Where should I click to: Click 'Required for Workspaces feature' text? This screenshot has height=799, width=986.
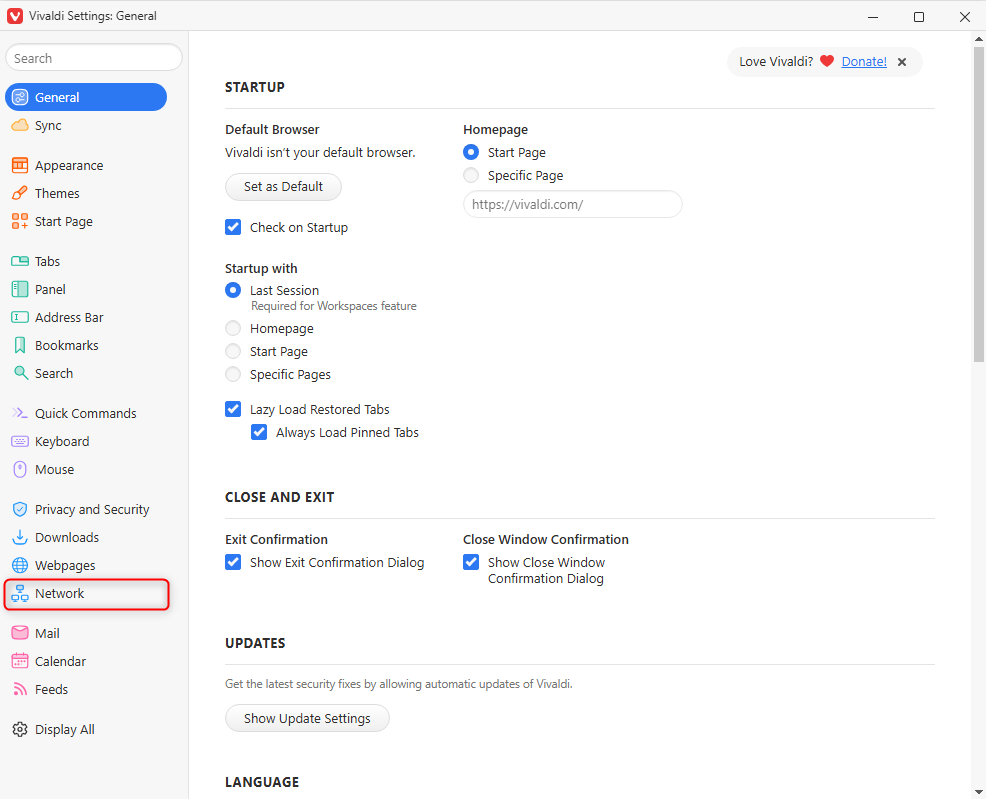click(x=334, y=306)
